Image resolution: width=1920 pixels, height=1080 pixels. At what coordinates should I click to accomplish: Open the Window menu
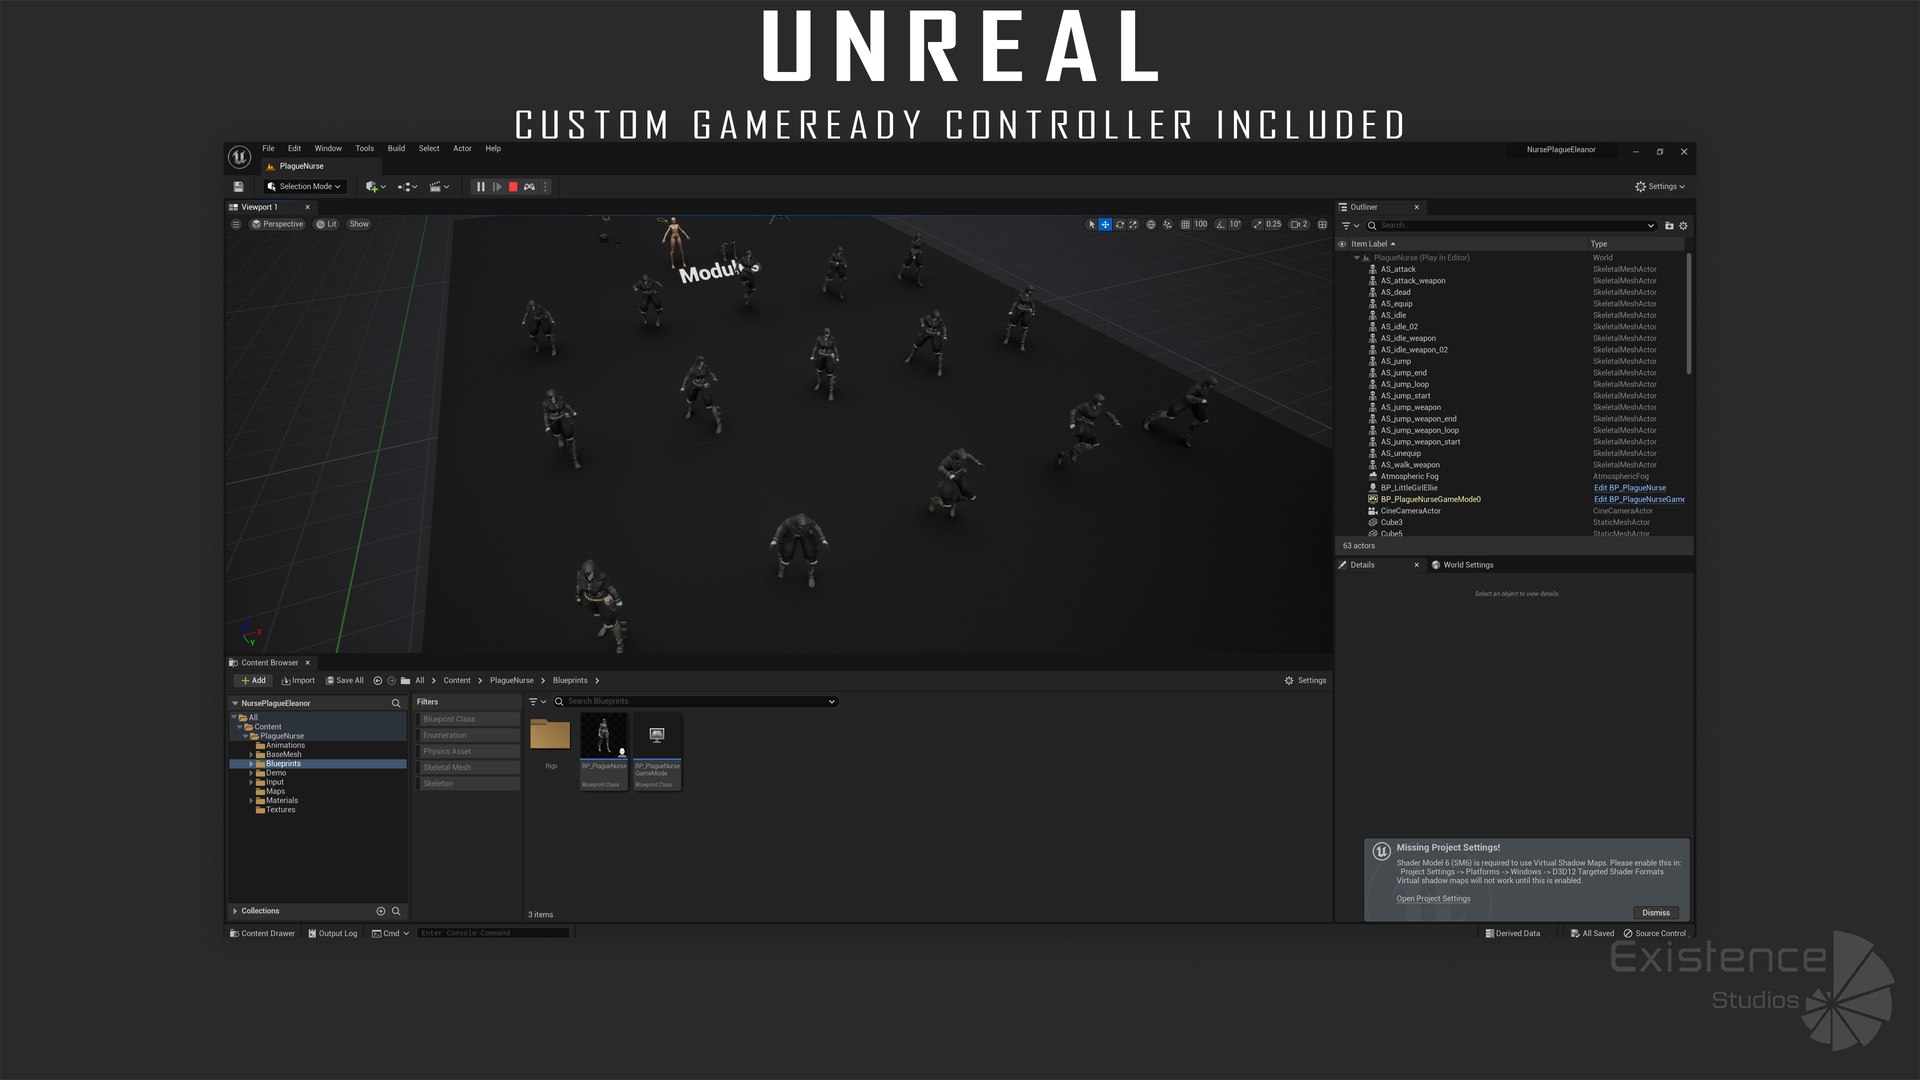coord(328,149)
